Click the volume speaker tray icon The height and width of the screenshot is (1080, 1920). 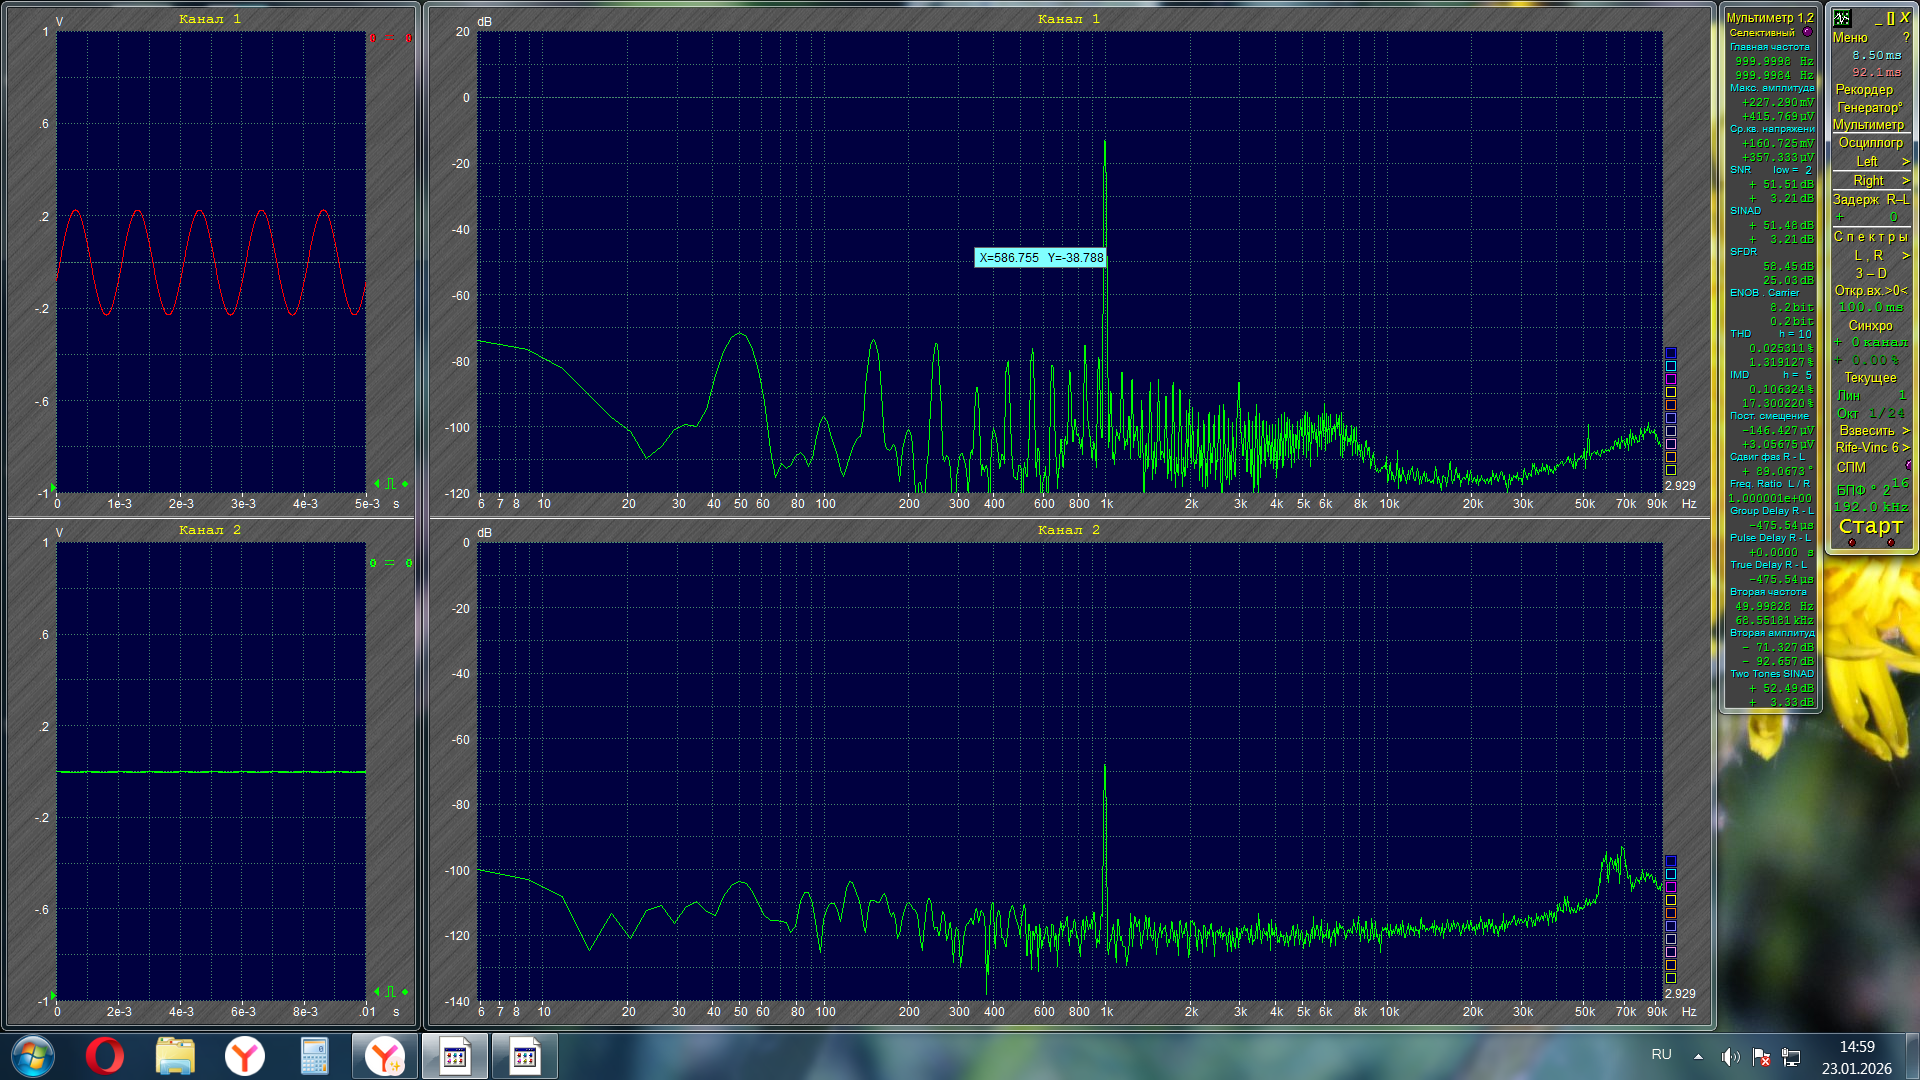click(x=1730, y=1057)
